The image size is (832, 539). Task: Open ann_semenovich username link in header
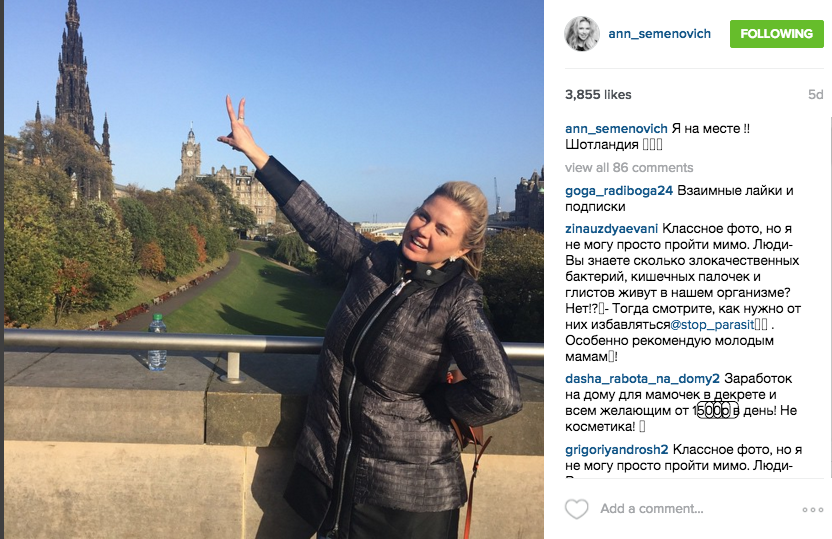(x=660, y=34)
